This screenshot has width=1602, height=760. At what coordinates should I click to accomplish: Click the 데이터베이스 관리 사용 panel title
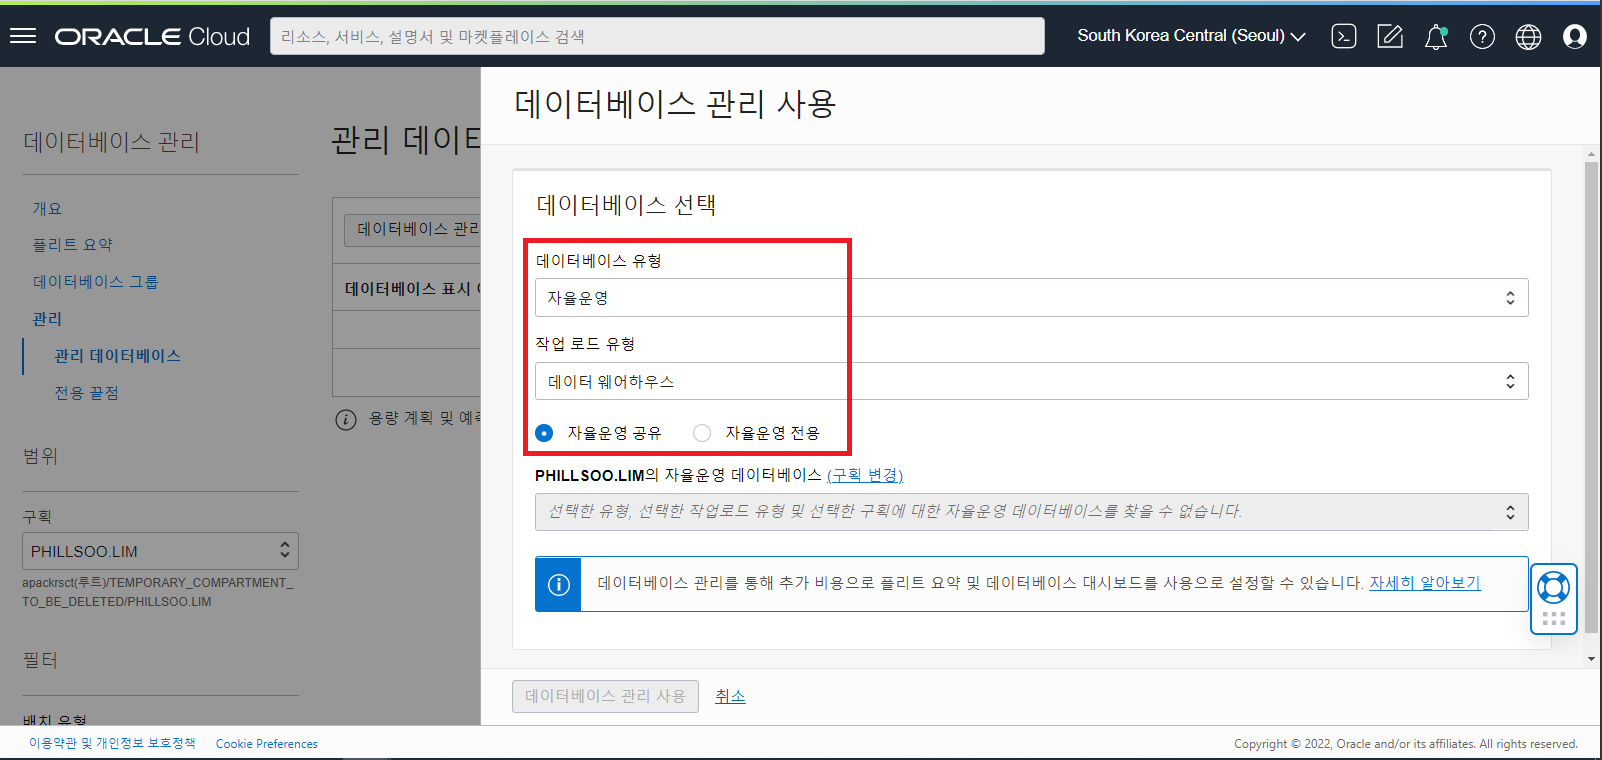tap(675, 104)
